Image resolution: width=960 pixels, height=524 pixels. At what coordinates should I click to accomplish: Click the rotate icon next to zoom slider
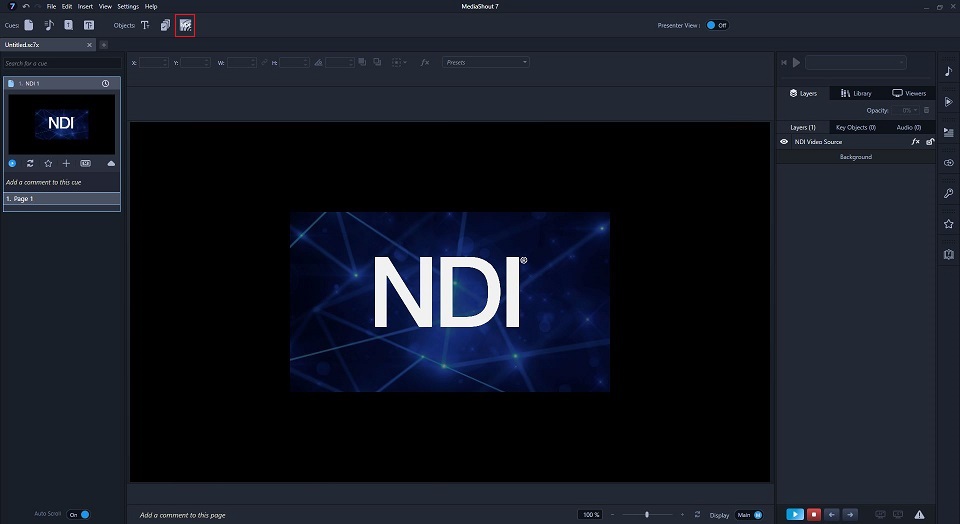pos(697,515)
